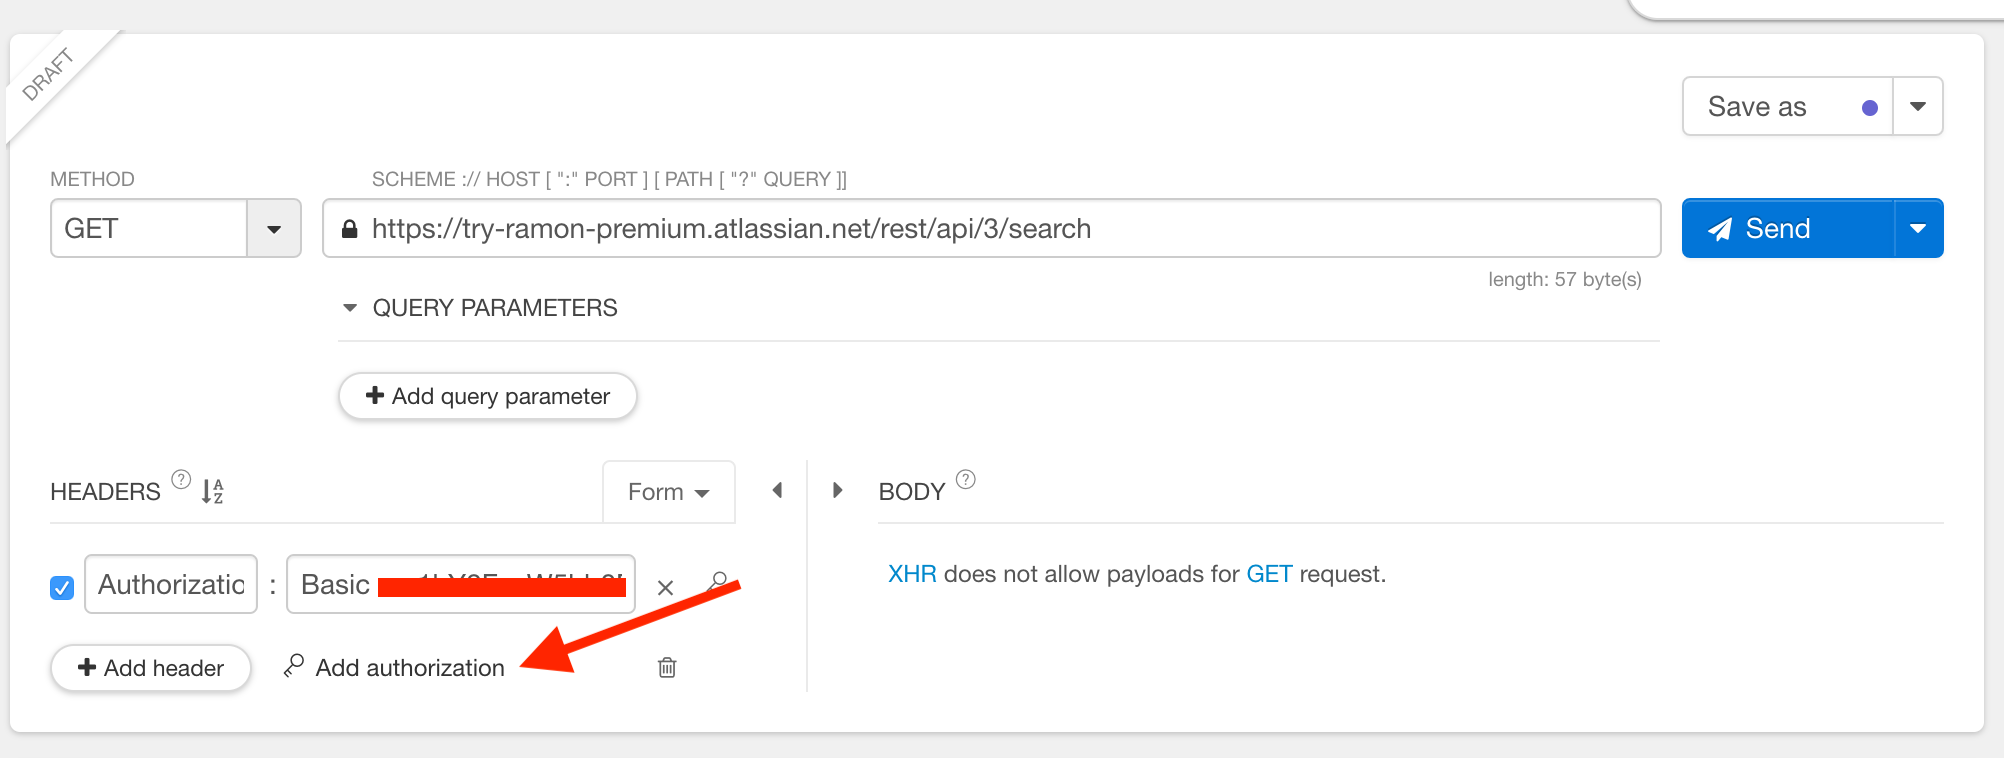Screen dimensions: 2004x758
Task: Open the Save as dropdown arrow
Action: (x=1917, y=106)
